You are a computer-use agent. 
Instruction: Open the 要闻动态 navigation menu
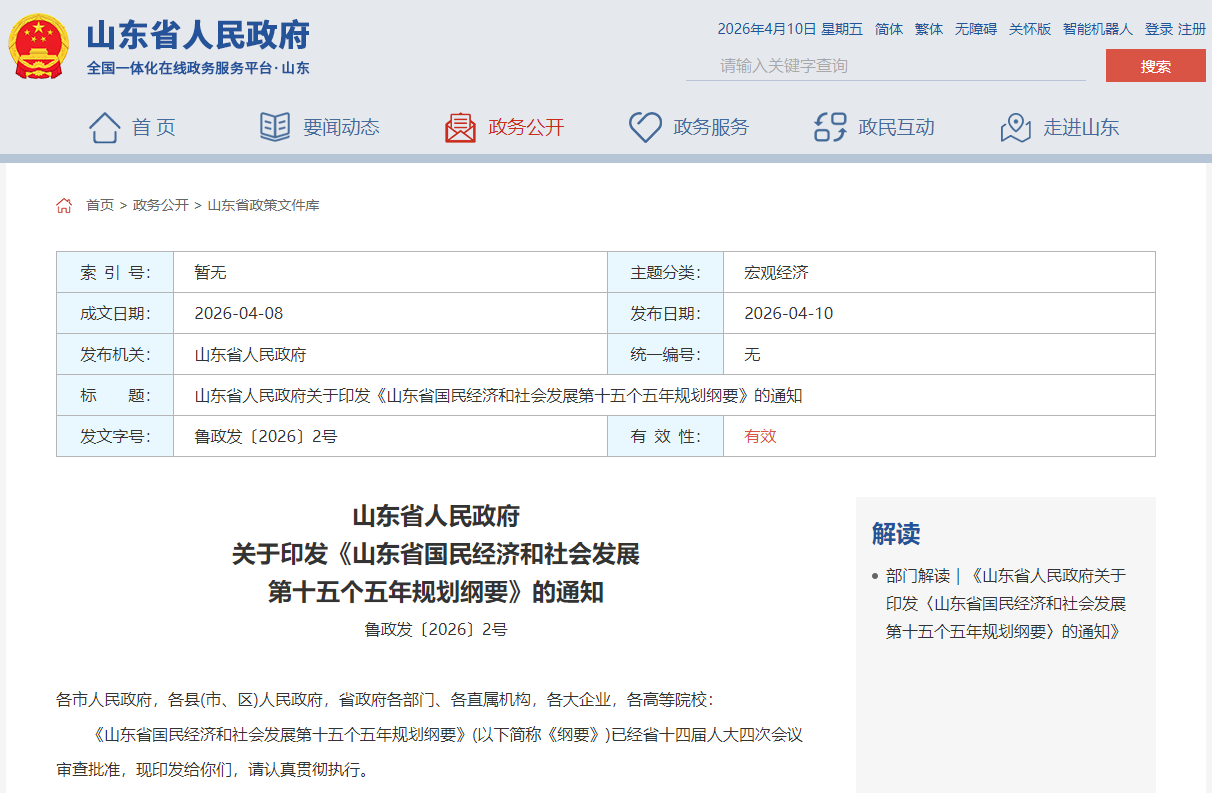(x=341, y=127)
